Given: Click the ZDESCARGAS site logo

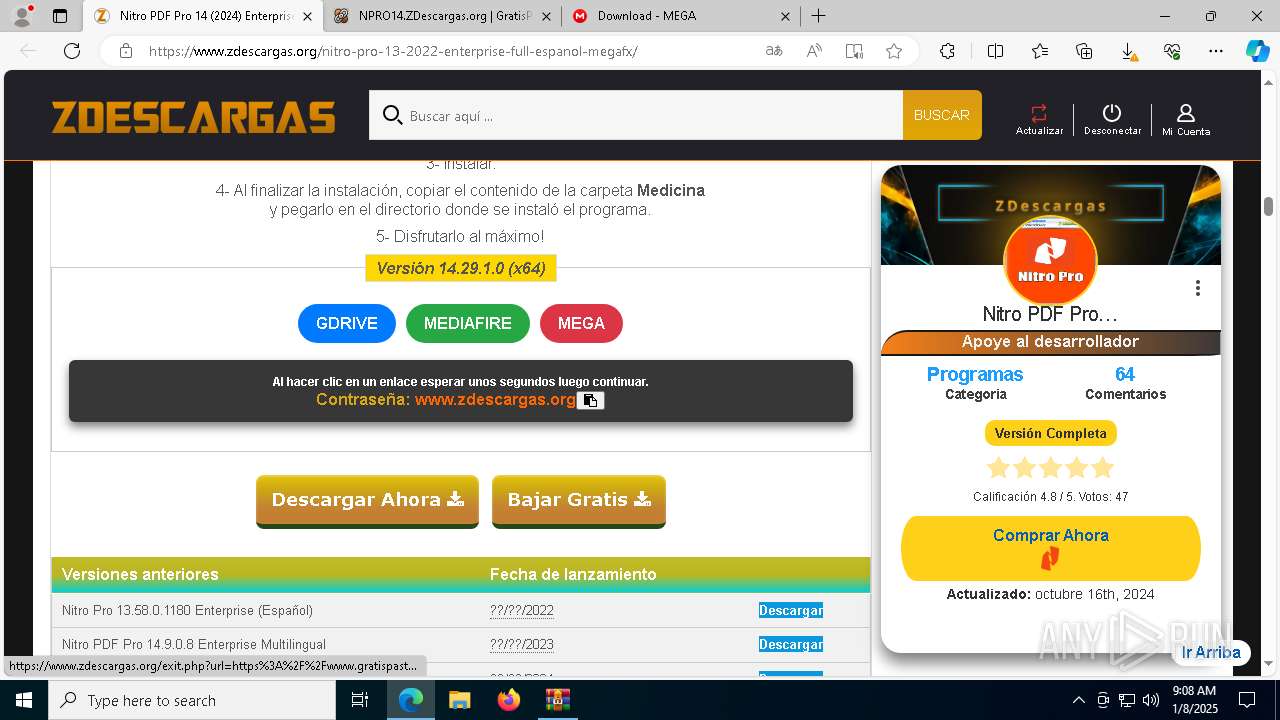Looking at the screenshot, I should 194,117.
